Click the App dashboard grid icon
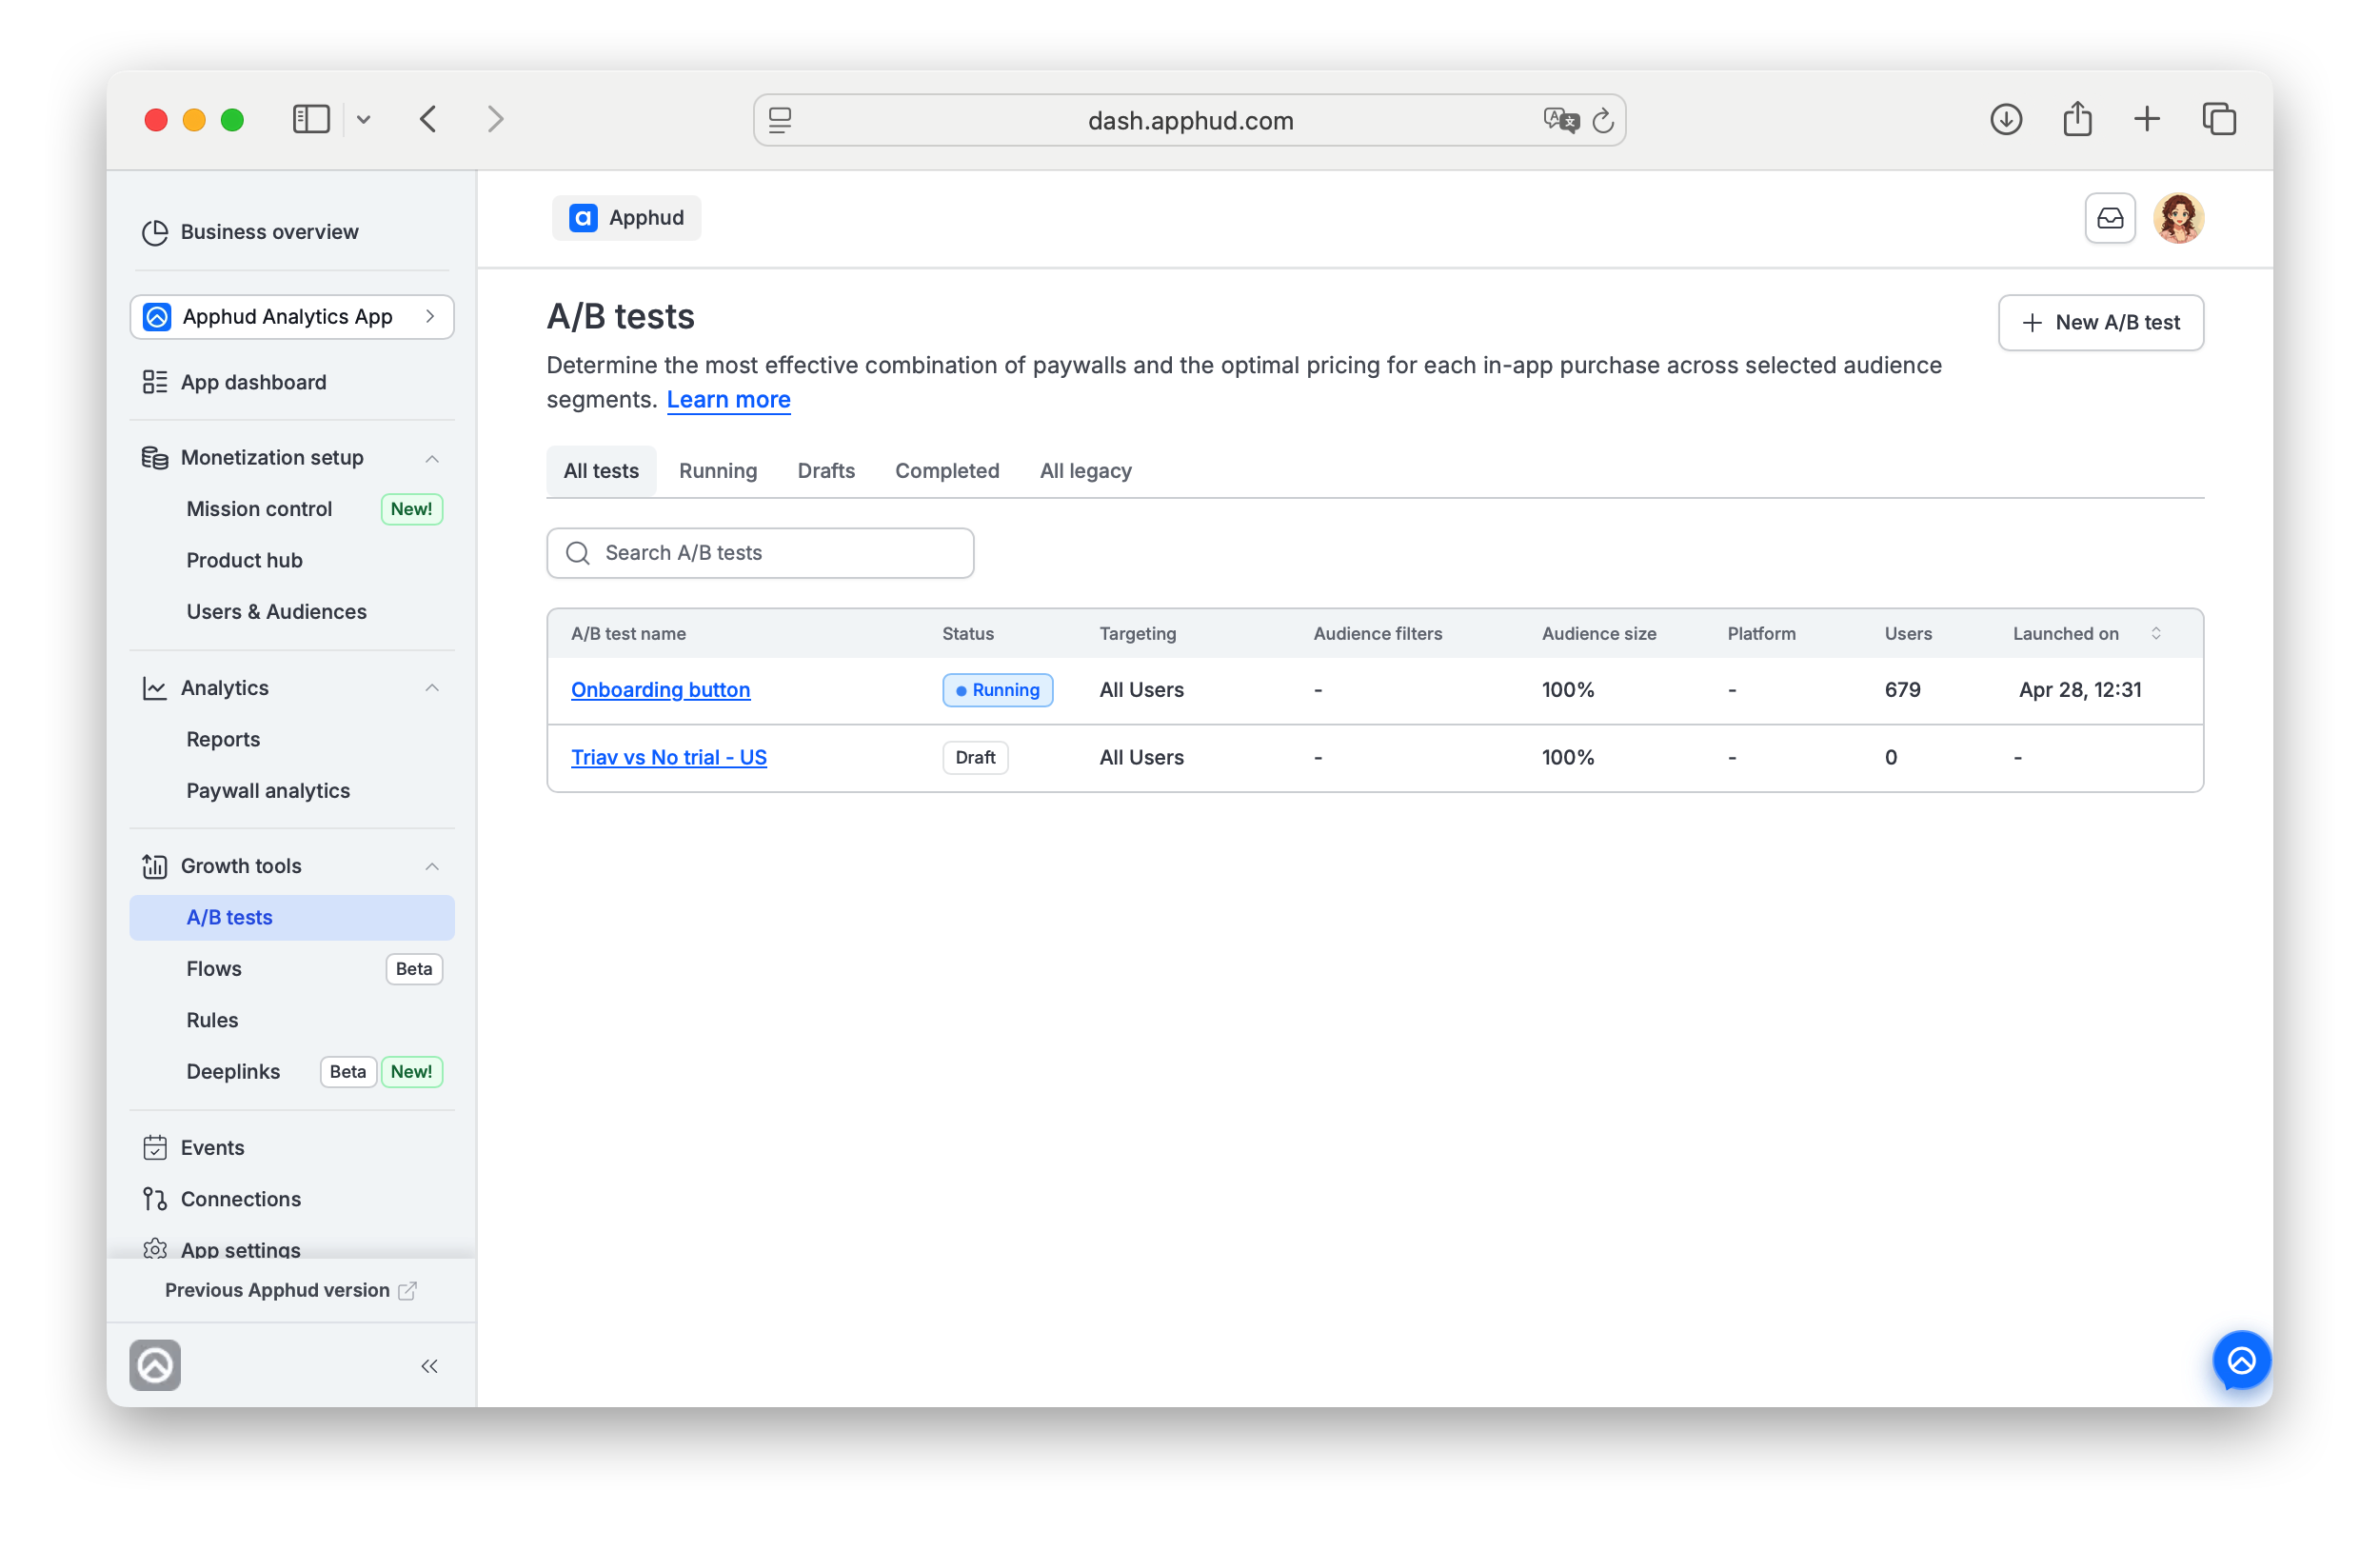This screenshot has height=1550, width=2380. pyautogui.click(x=155, y=382)
